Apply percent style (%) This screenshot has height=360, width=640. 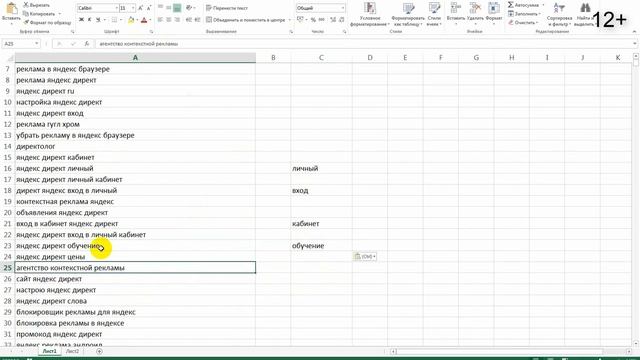coord(313,20)
